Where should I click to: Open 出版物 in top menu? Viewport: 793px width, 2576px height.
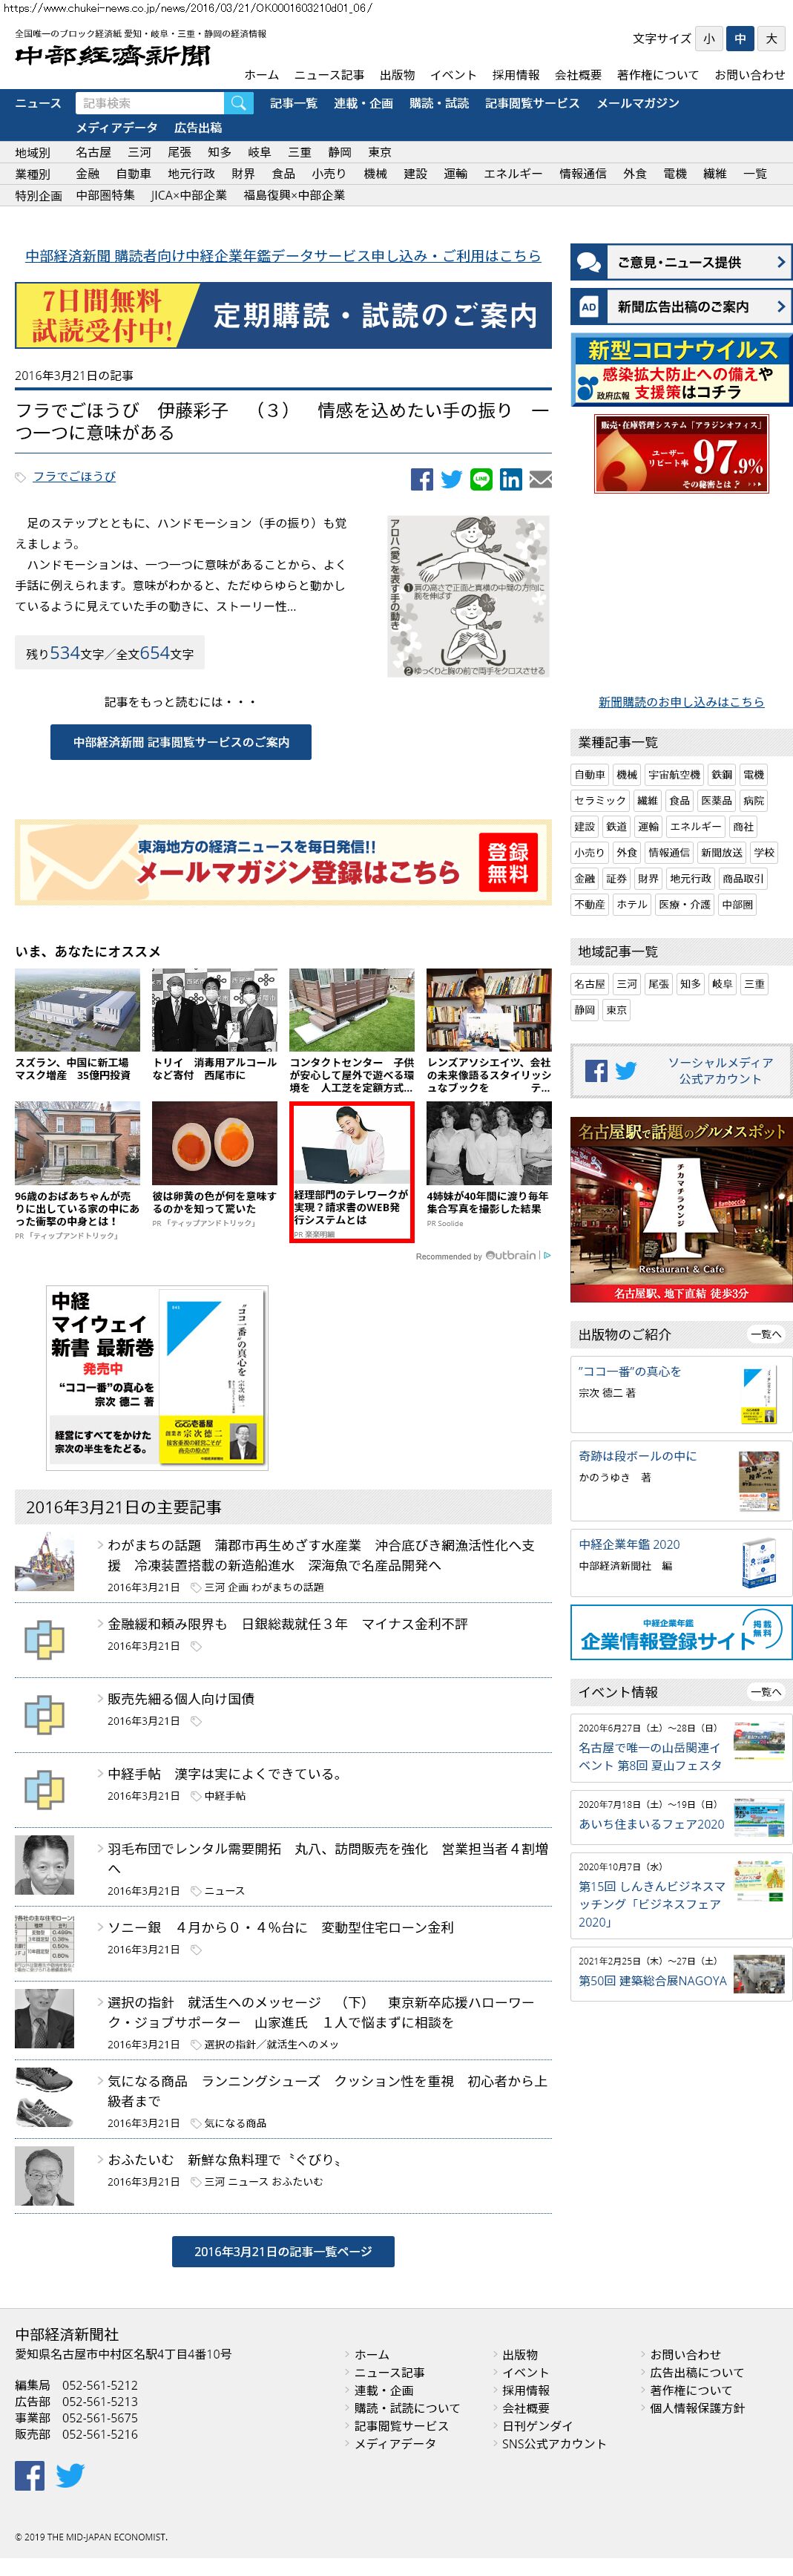click(397, 75)
